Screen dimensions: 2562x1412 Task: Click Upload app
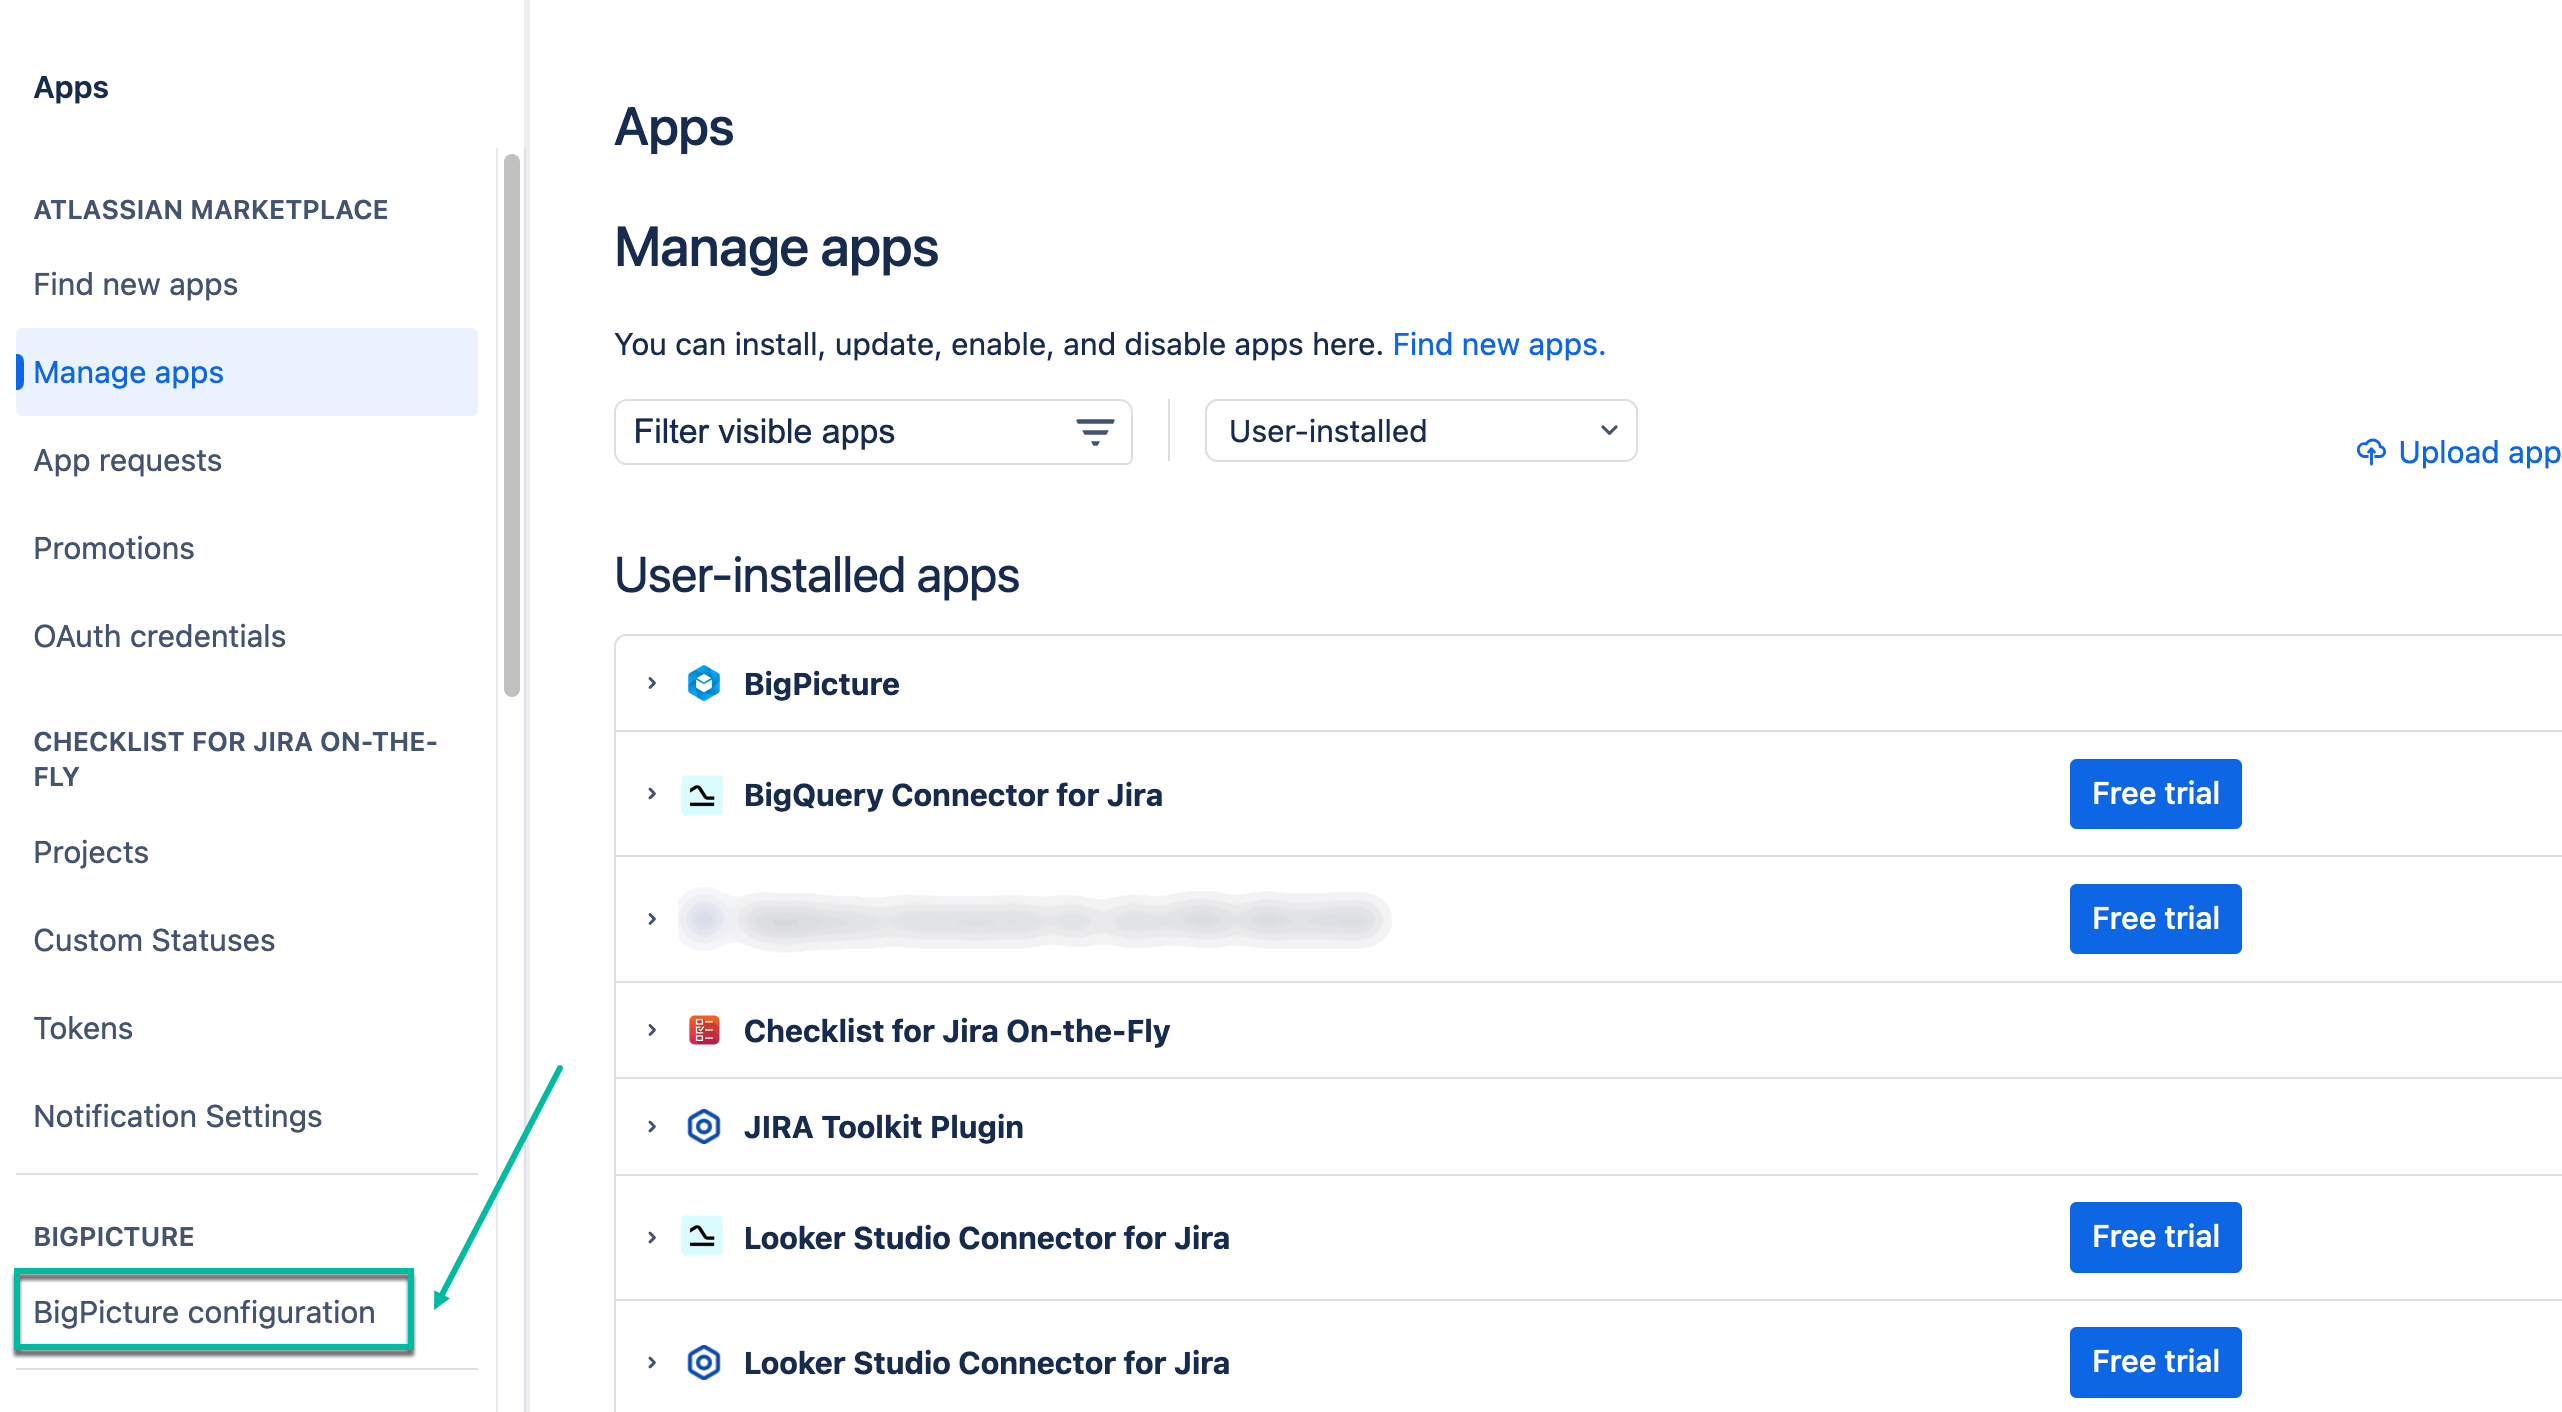(x=2478, y=452)
